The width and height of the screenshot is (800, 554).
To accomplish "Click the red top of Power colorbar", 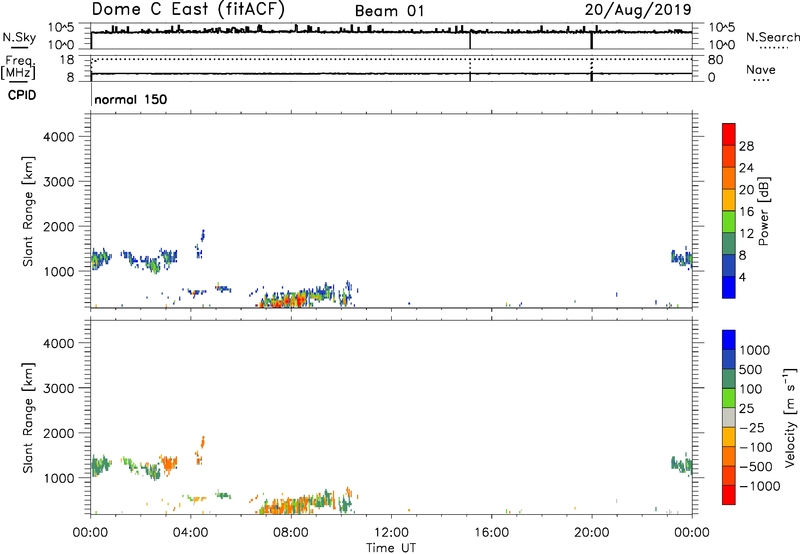I will [x=729, y=134].
